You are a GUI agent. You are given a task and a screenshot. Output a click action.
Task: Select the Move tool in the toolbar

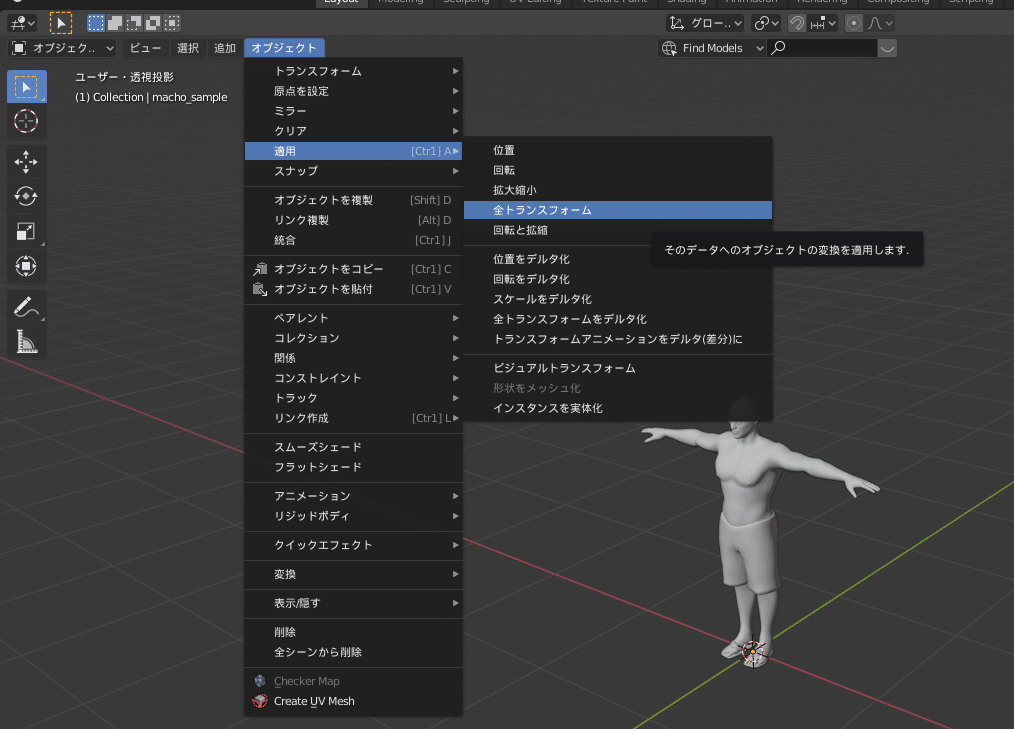(x=26, y=160)
